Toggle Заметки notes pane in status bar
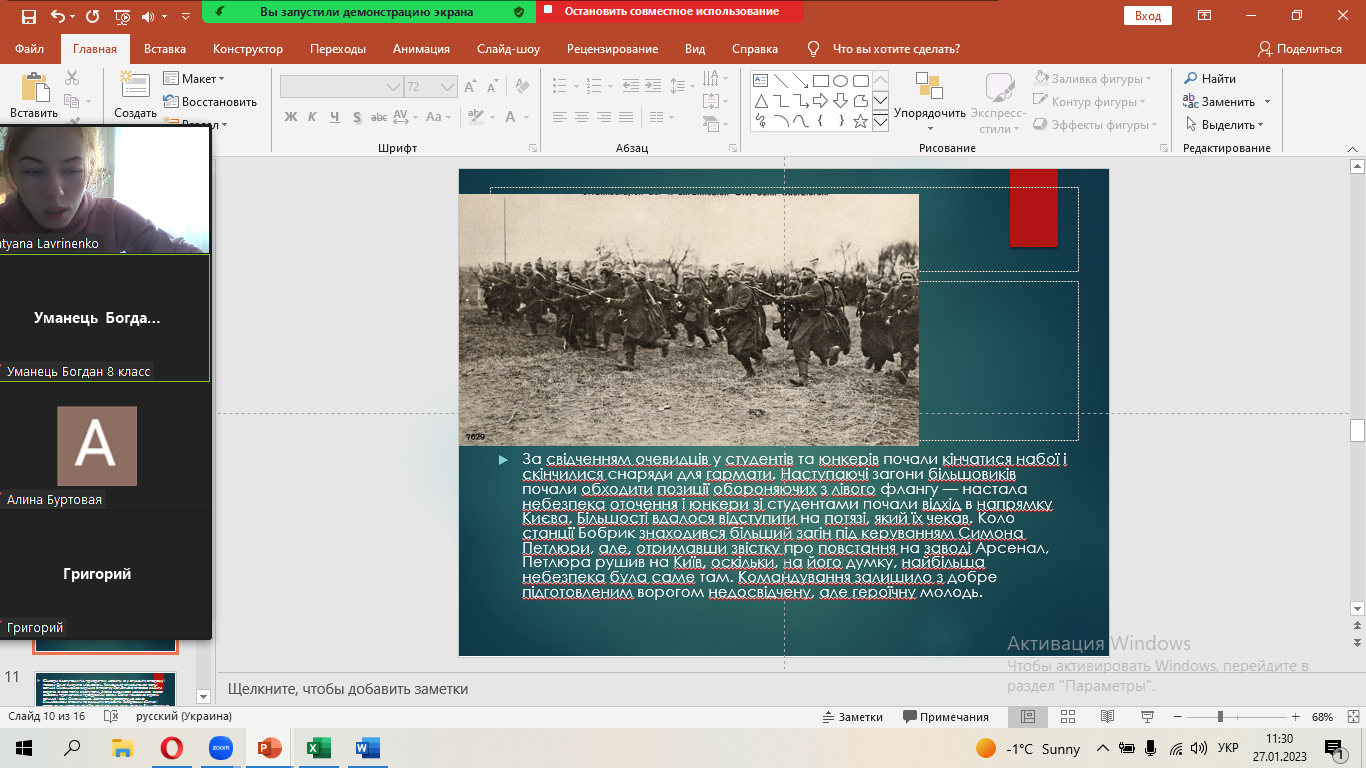The image size is (1366, 768). point(852,717)
